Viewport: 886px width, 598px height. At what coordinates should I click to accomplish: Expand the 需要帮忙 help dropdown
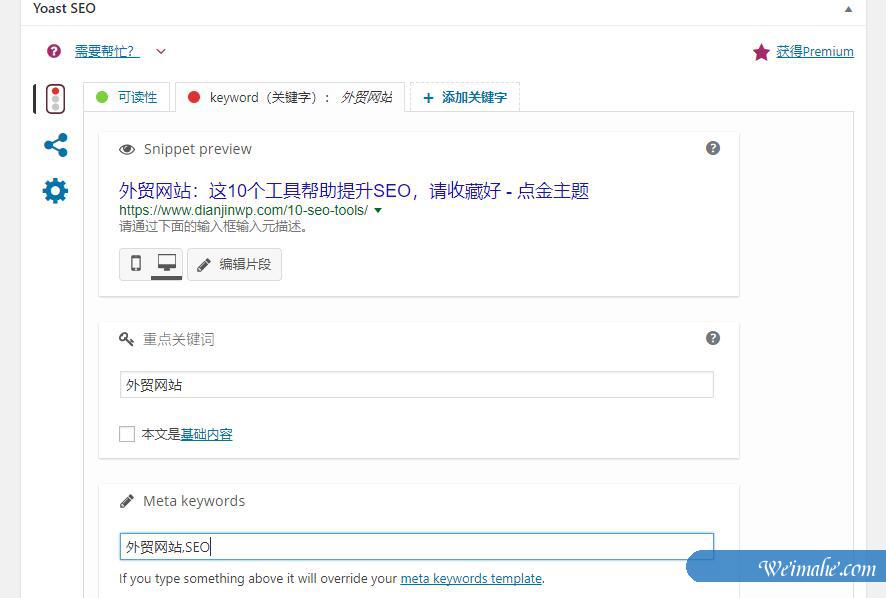tap(160, 51)
